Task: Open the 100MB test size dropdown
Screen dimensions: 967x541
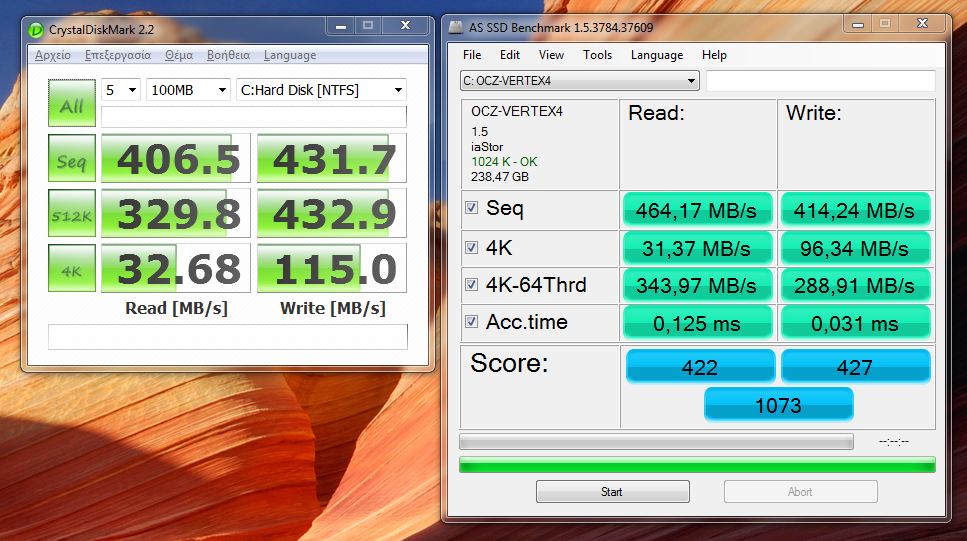Action: 188,90
